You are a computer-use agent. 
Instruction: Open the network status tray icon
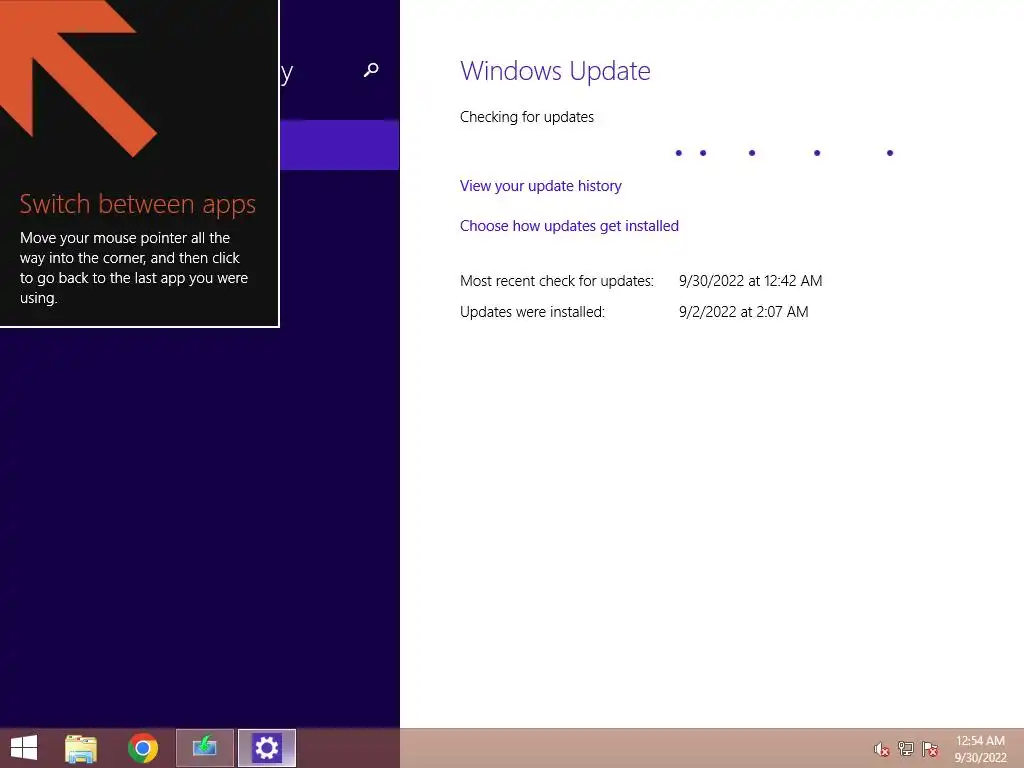(x=906, y=749)
